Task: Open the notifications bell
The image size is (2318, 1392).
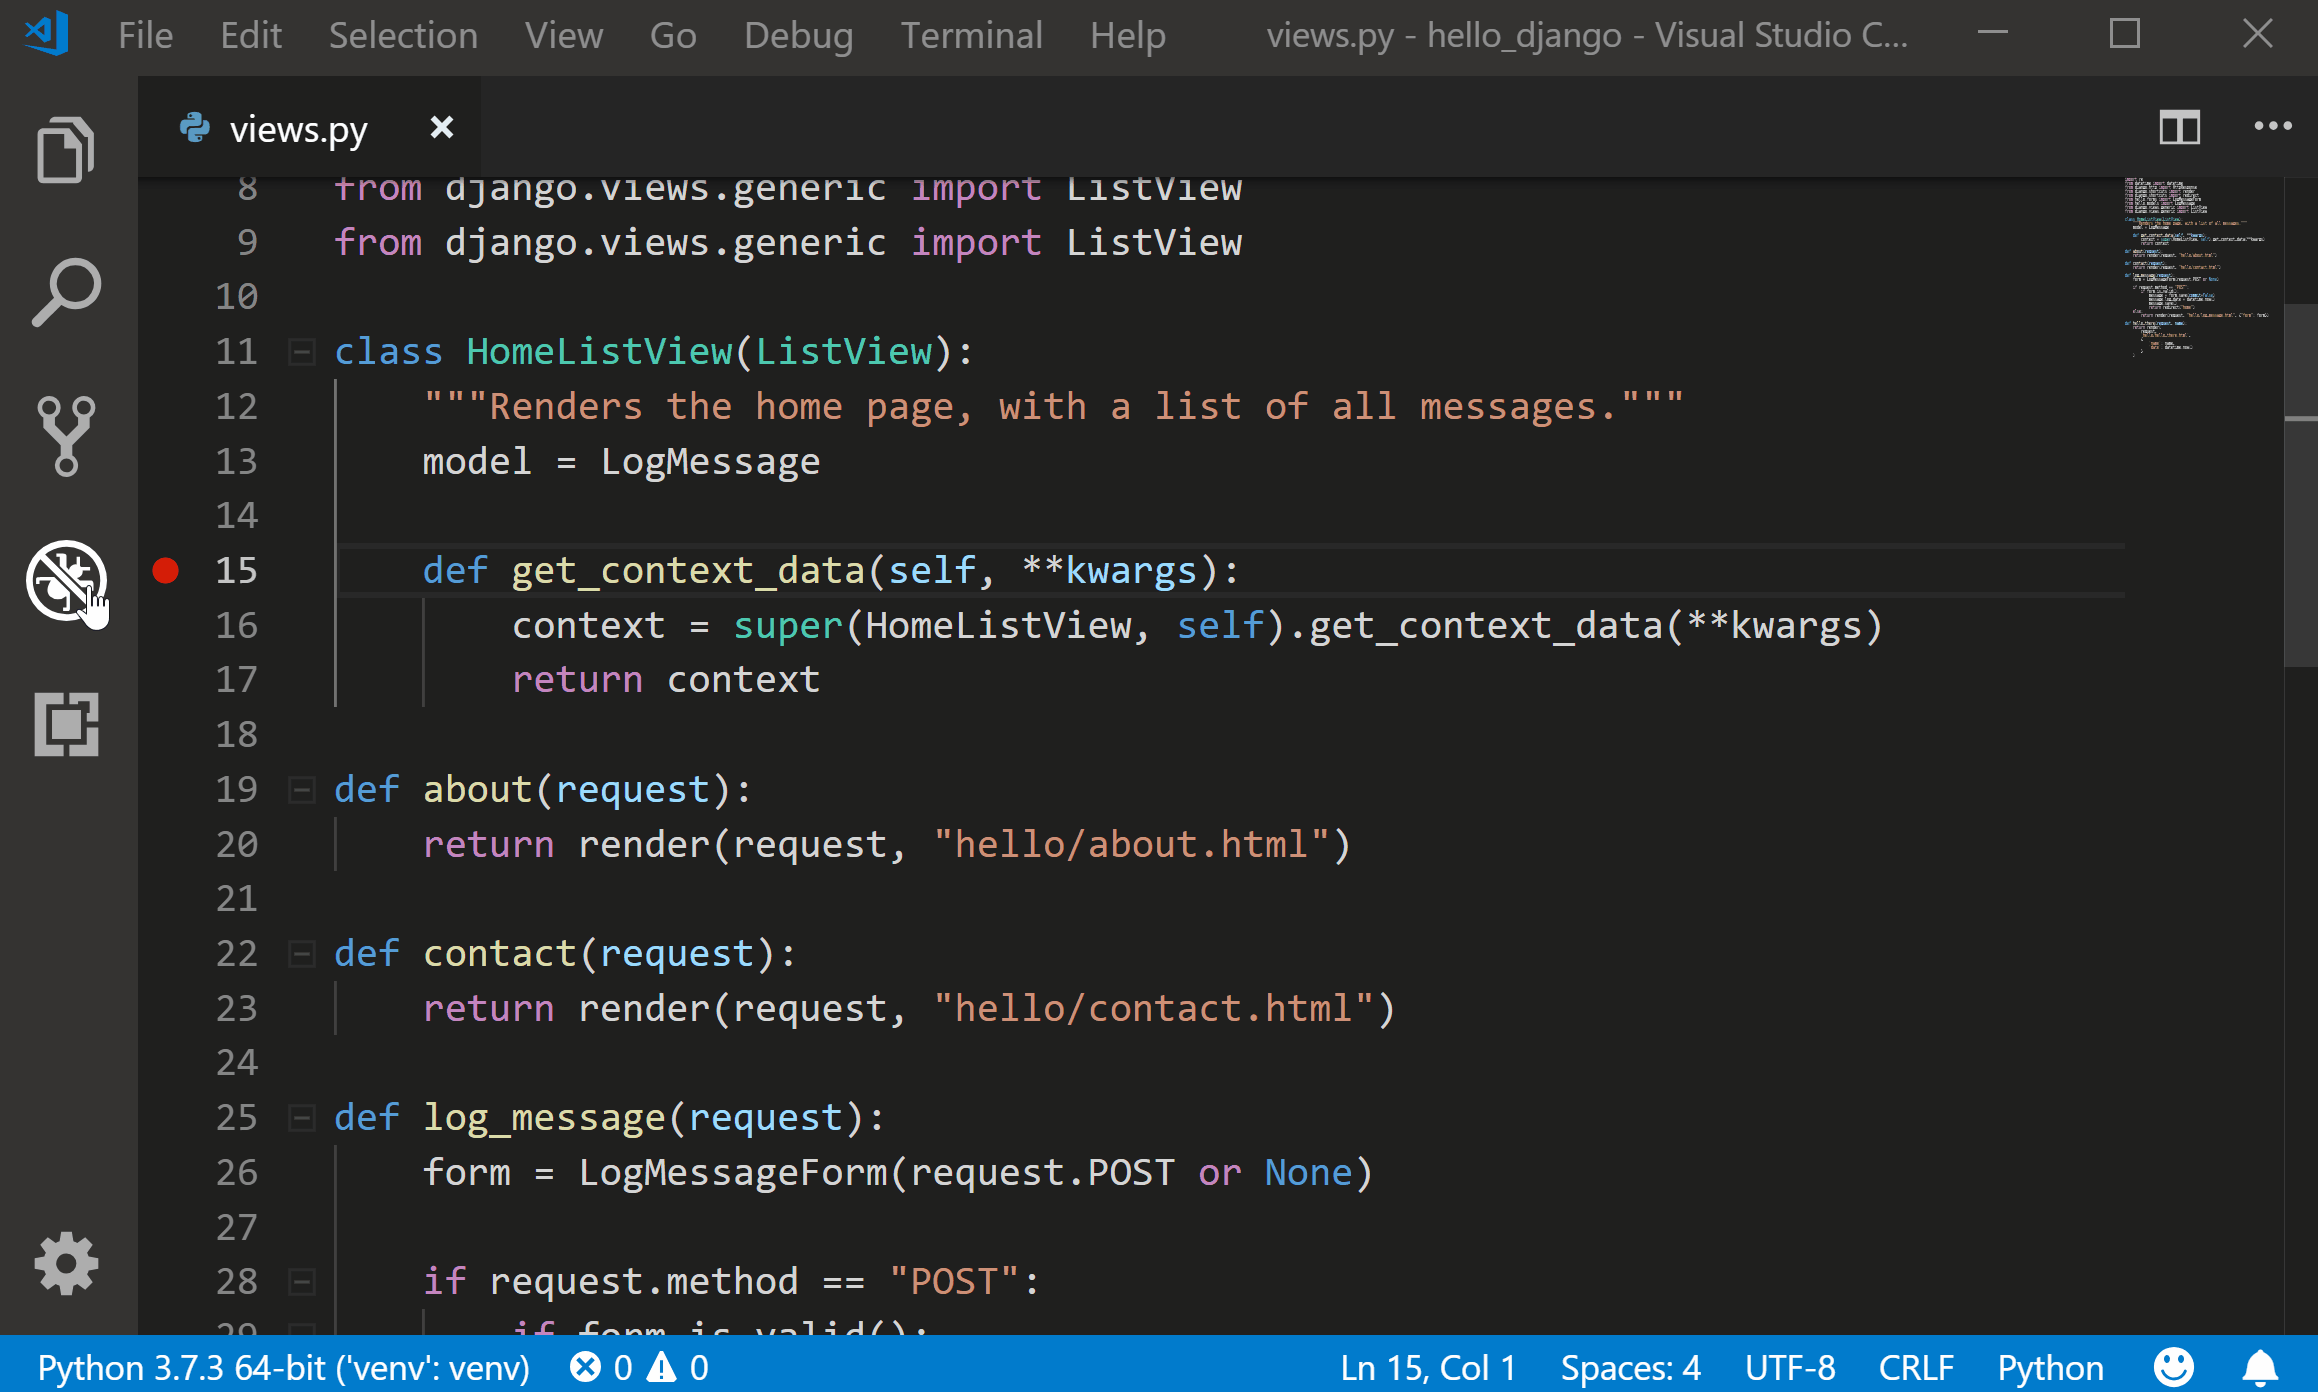Action: [x=2261, y=1367]
